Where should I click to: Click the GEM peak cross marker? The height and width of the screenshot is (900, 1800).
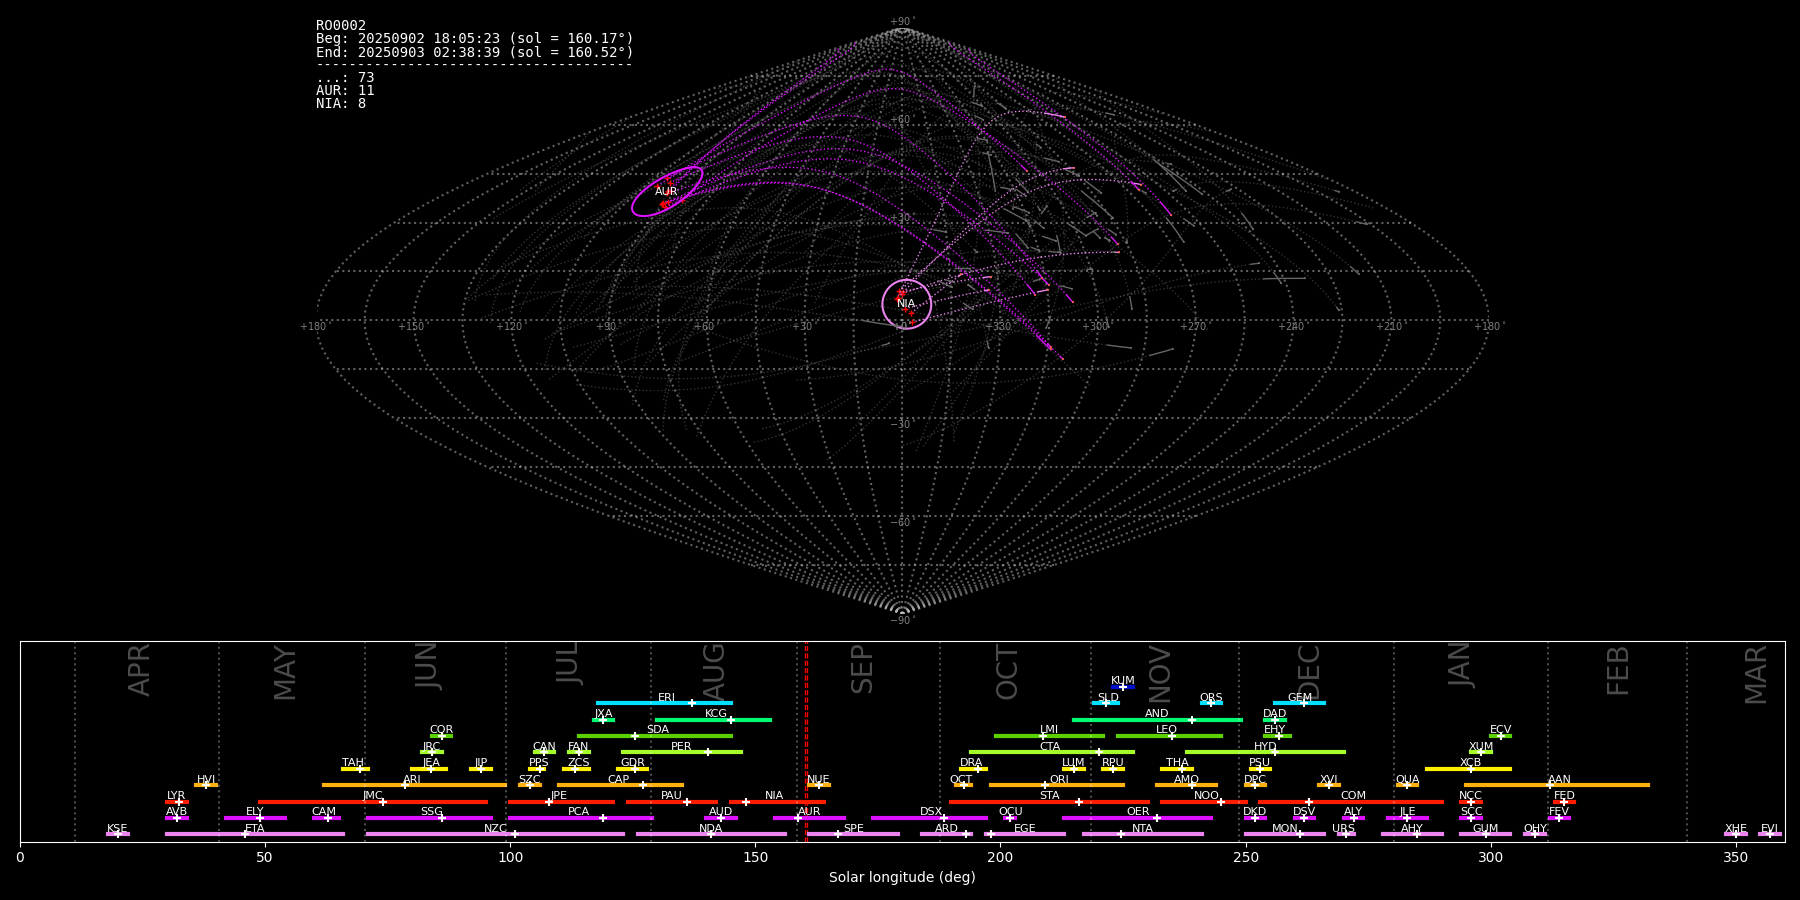1303,703
